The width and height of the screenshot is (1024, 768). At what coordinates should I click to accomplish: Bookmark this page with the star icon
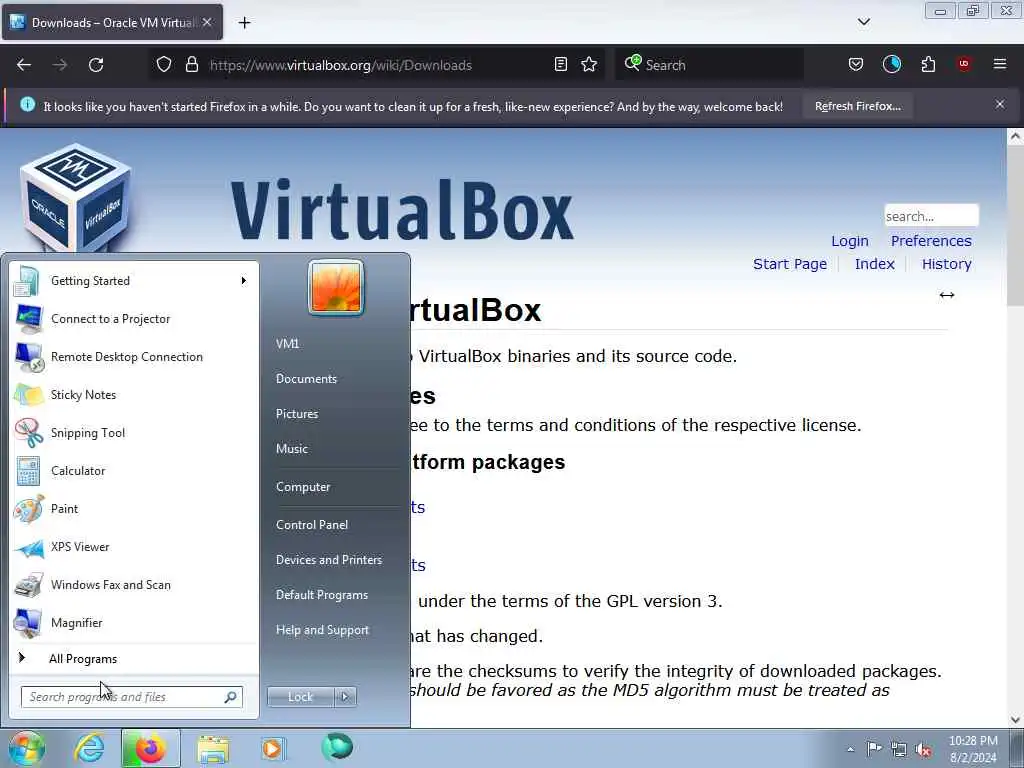[589, 64]
